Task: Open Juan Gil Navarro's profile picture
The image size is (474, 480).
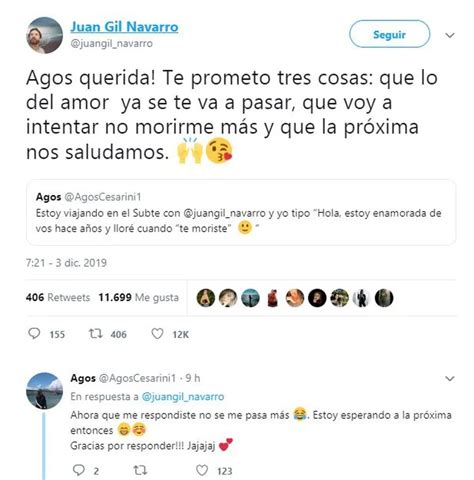Action: point(44,35)
